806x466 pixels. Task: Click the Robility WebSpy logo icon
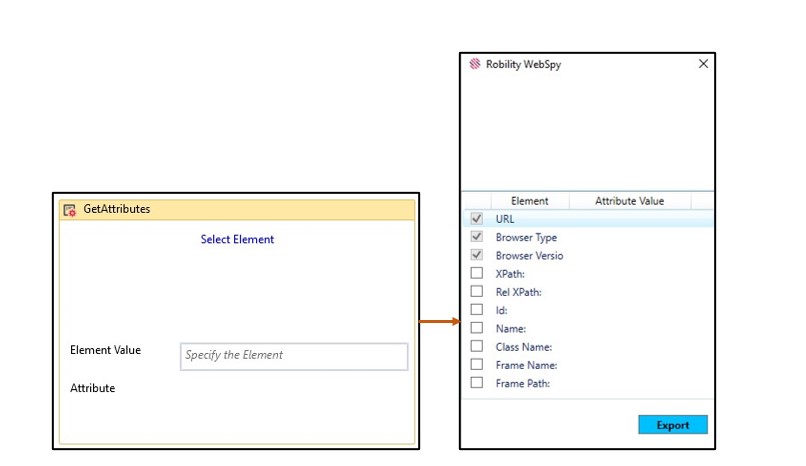tap(475, 64)
